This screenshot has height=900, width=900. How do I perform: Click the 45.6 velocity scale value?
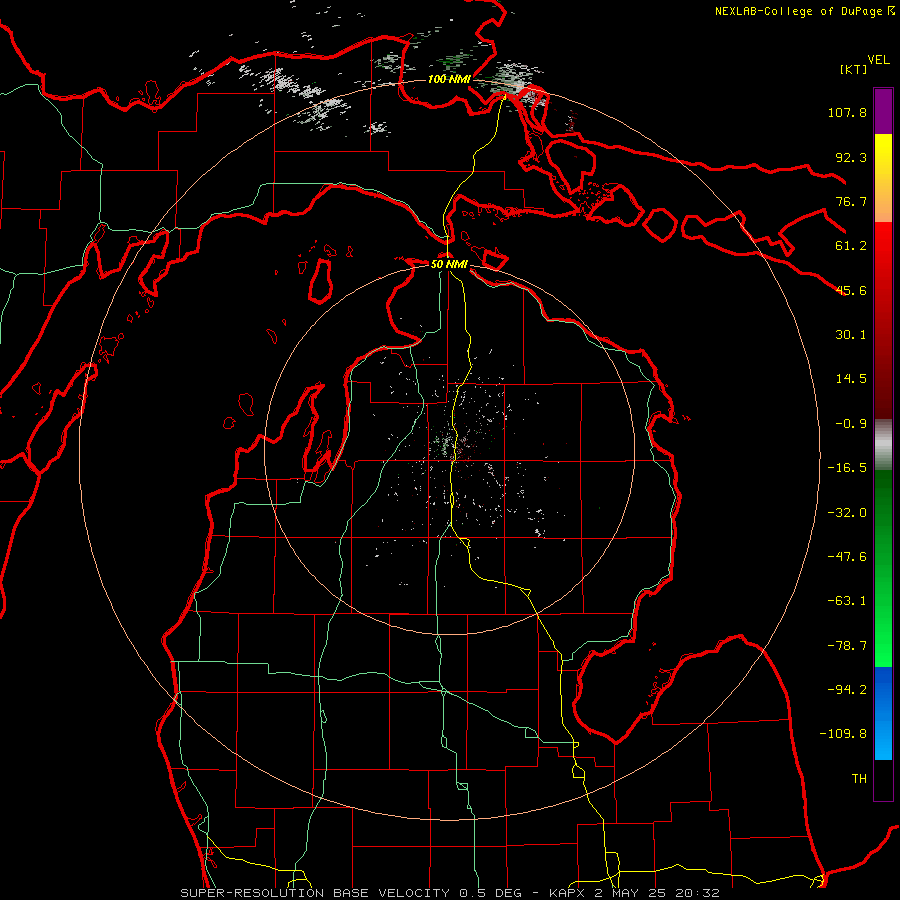(x=851, y=290)
